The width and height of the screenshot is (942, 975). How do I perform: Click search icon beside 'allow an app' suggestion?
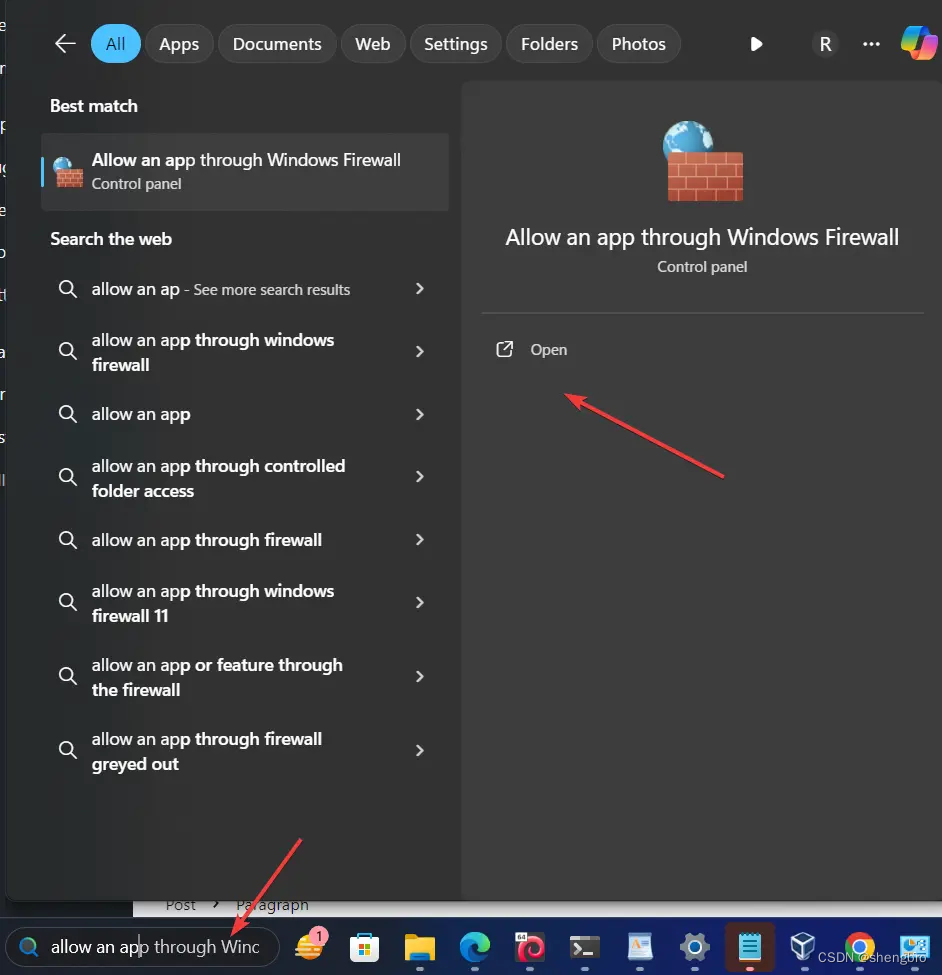coord(68,414)
